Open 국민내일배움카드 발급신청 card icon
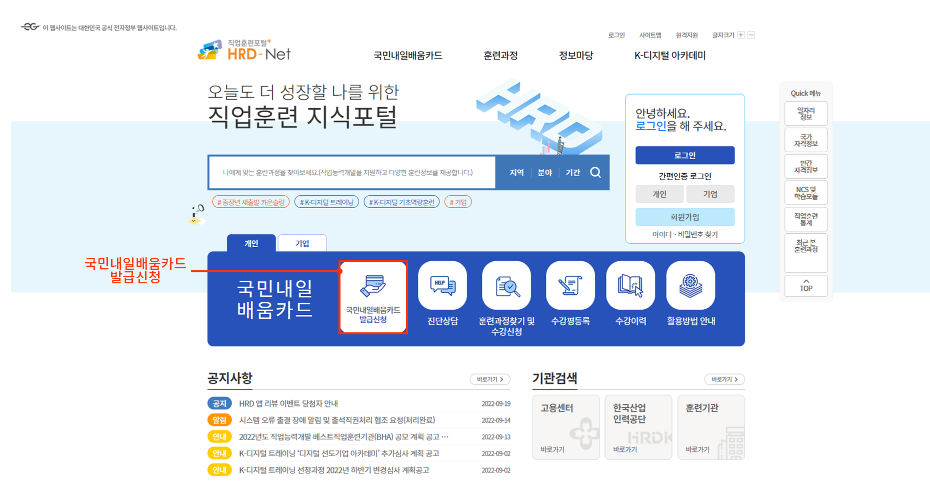 373,297
